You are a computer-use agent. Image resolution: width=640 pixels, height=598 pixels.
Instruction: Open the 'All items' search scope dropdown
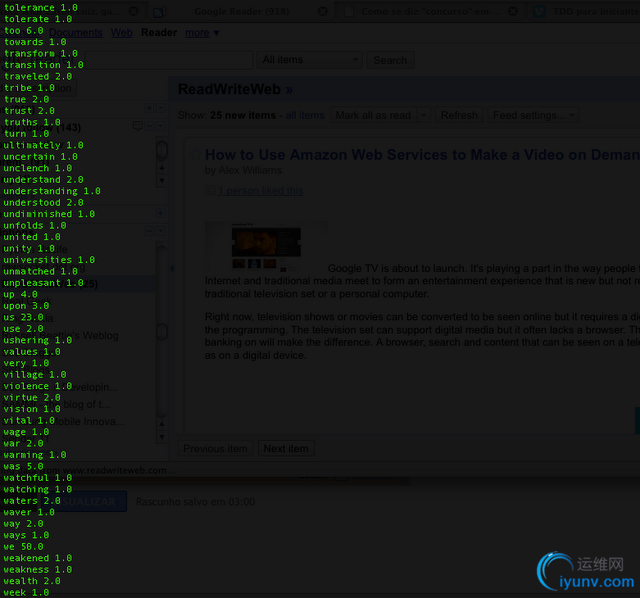pyautogui.click(x=309, y=60)
